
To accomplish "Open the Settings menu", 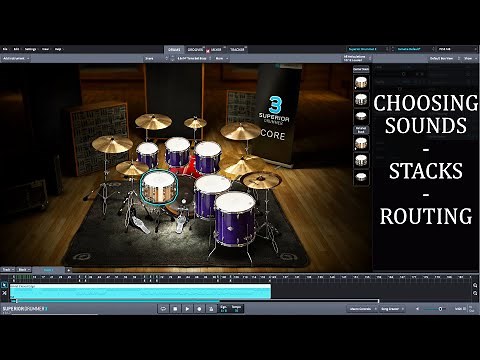I will coord(30,49).
